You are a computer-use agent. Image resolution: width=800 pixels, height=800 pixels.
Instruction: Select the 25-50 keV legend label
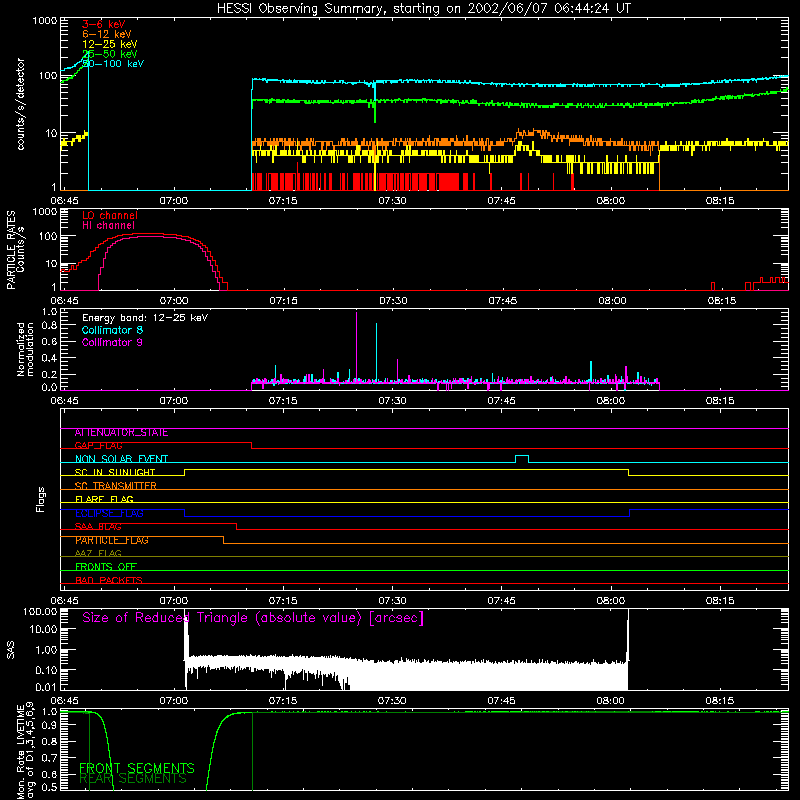(x=110, y=54)
